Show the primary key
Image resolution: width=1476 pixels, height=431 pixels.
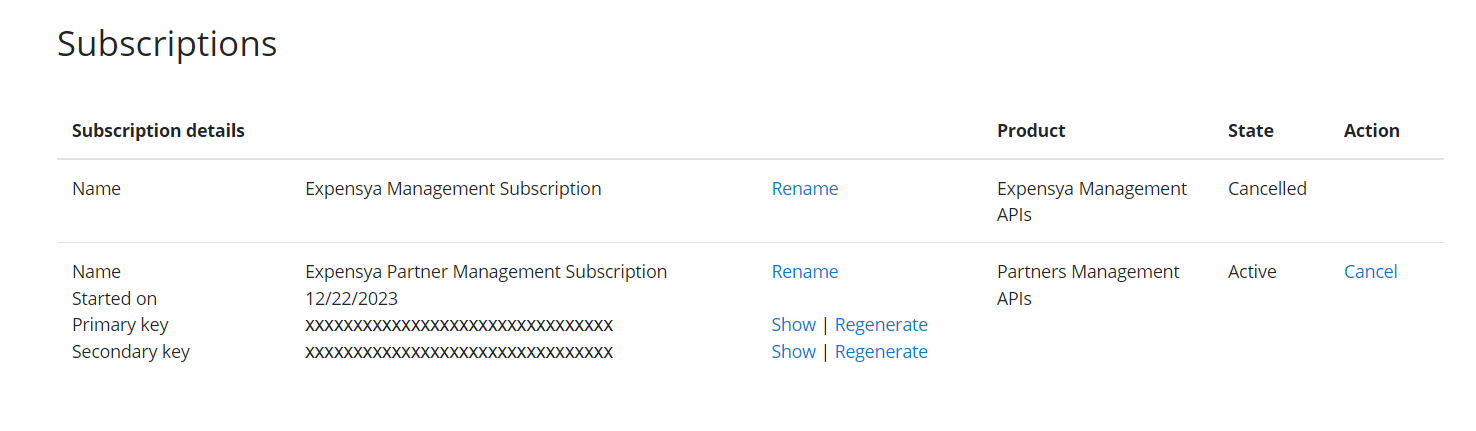793,325
